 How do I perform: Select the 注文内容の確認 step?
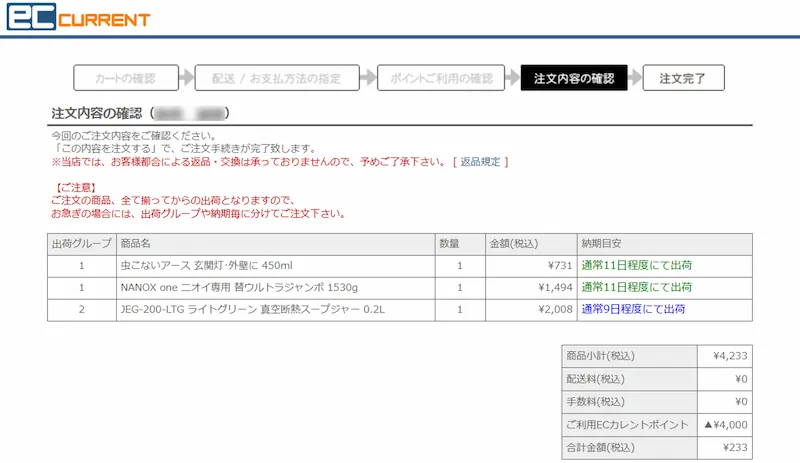point(574,78)
